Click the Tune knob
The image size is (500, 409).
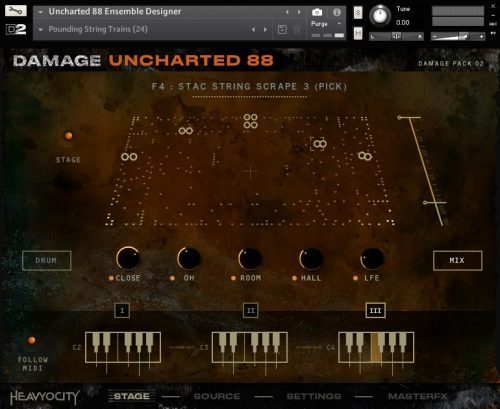pyautogui.click(x=380, y=16)
